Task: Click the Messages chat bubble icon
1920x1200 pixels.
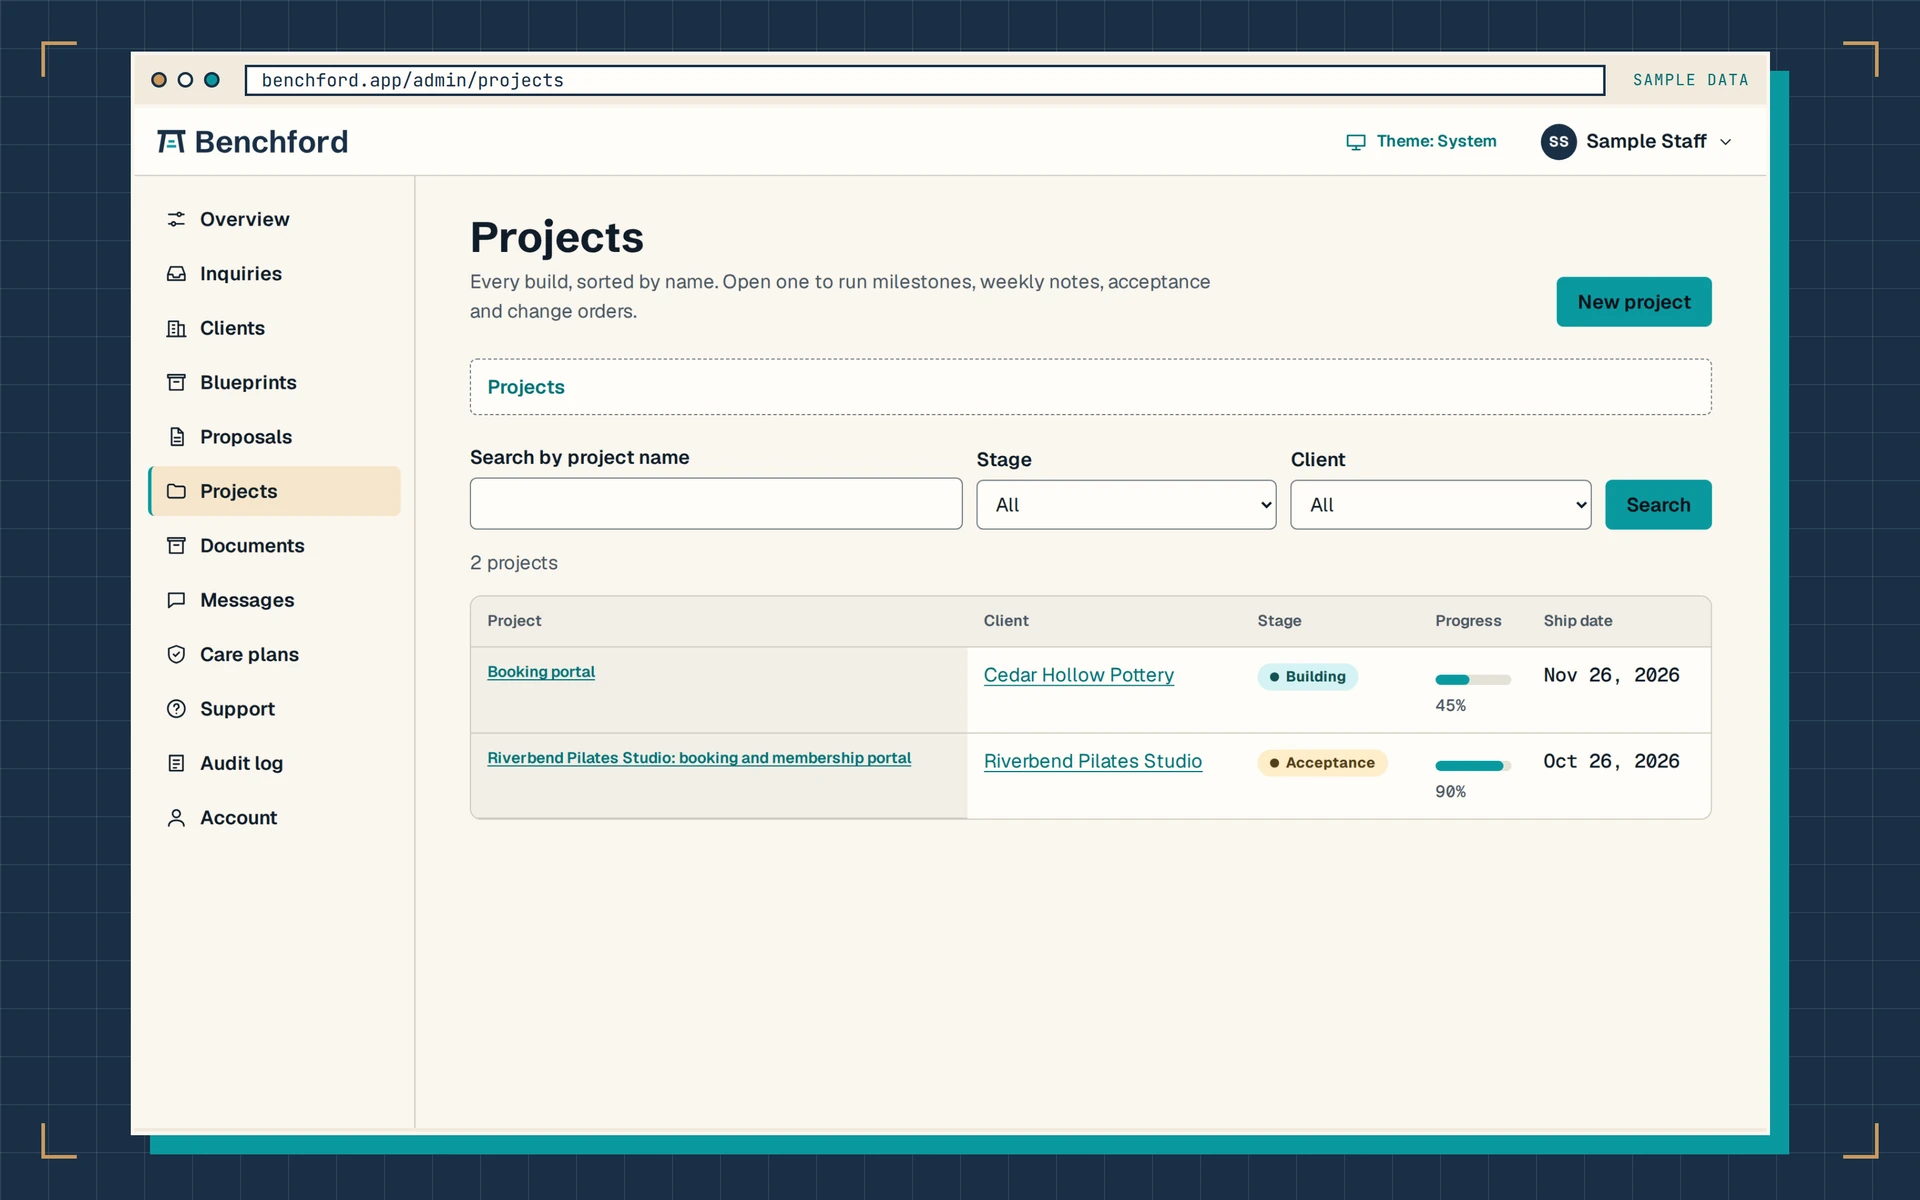Action: pyautogui.click(x=176, y=600)
